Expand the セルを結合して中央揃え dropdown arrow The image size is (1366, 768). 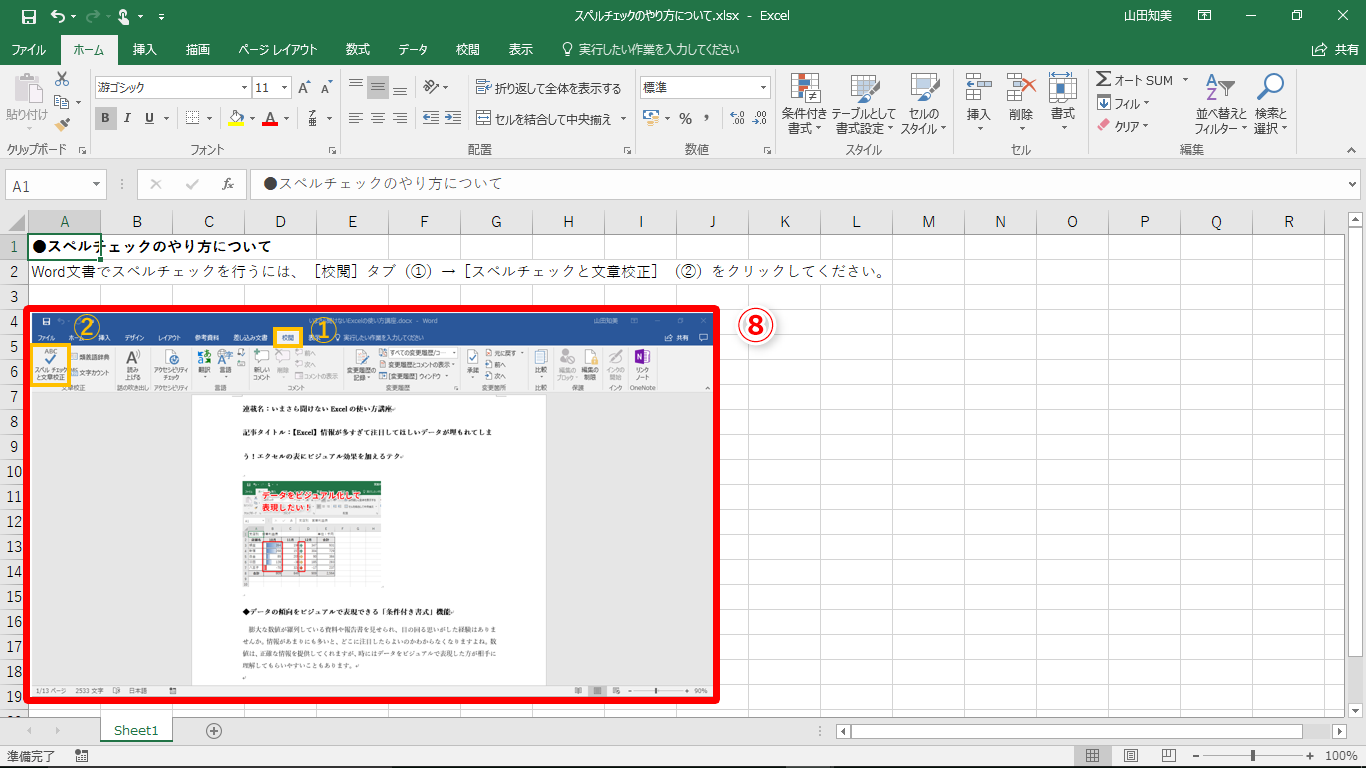[623, 119]
